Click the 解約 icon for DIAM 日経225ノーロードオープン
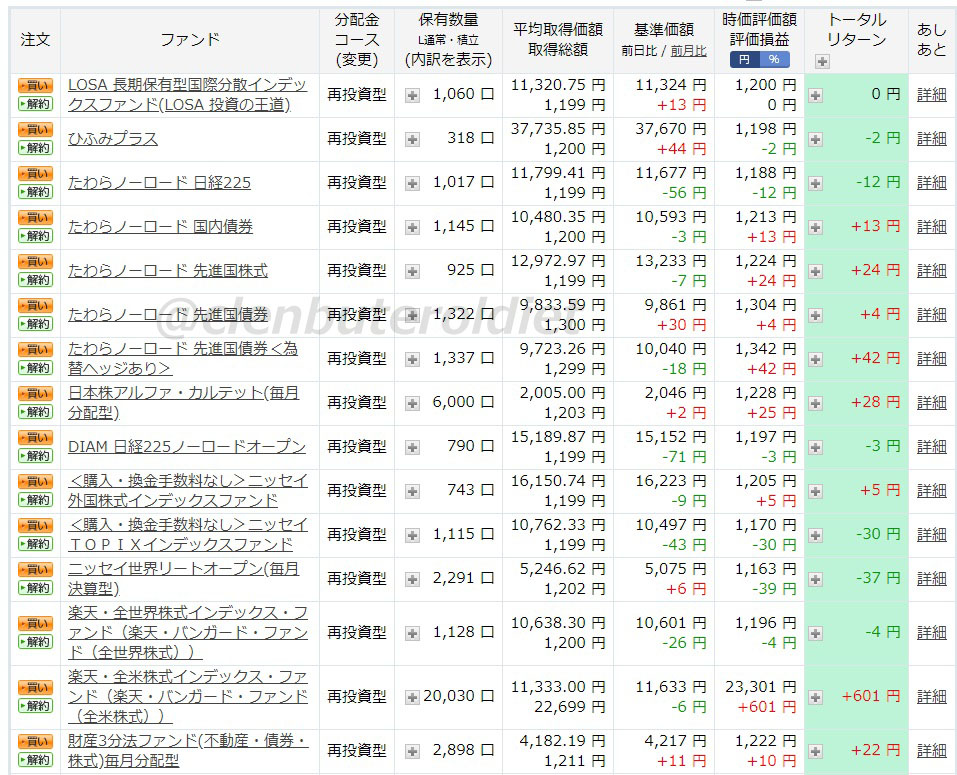957x775 pixels. (x=33, y=454)
